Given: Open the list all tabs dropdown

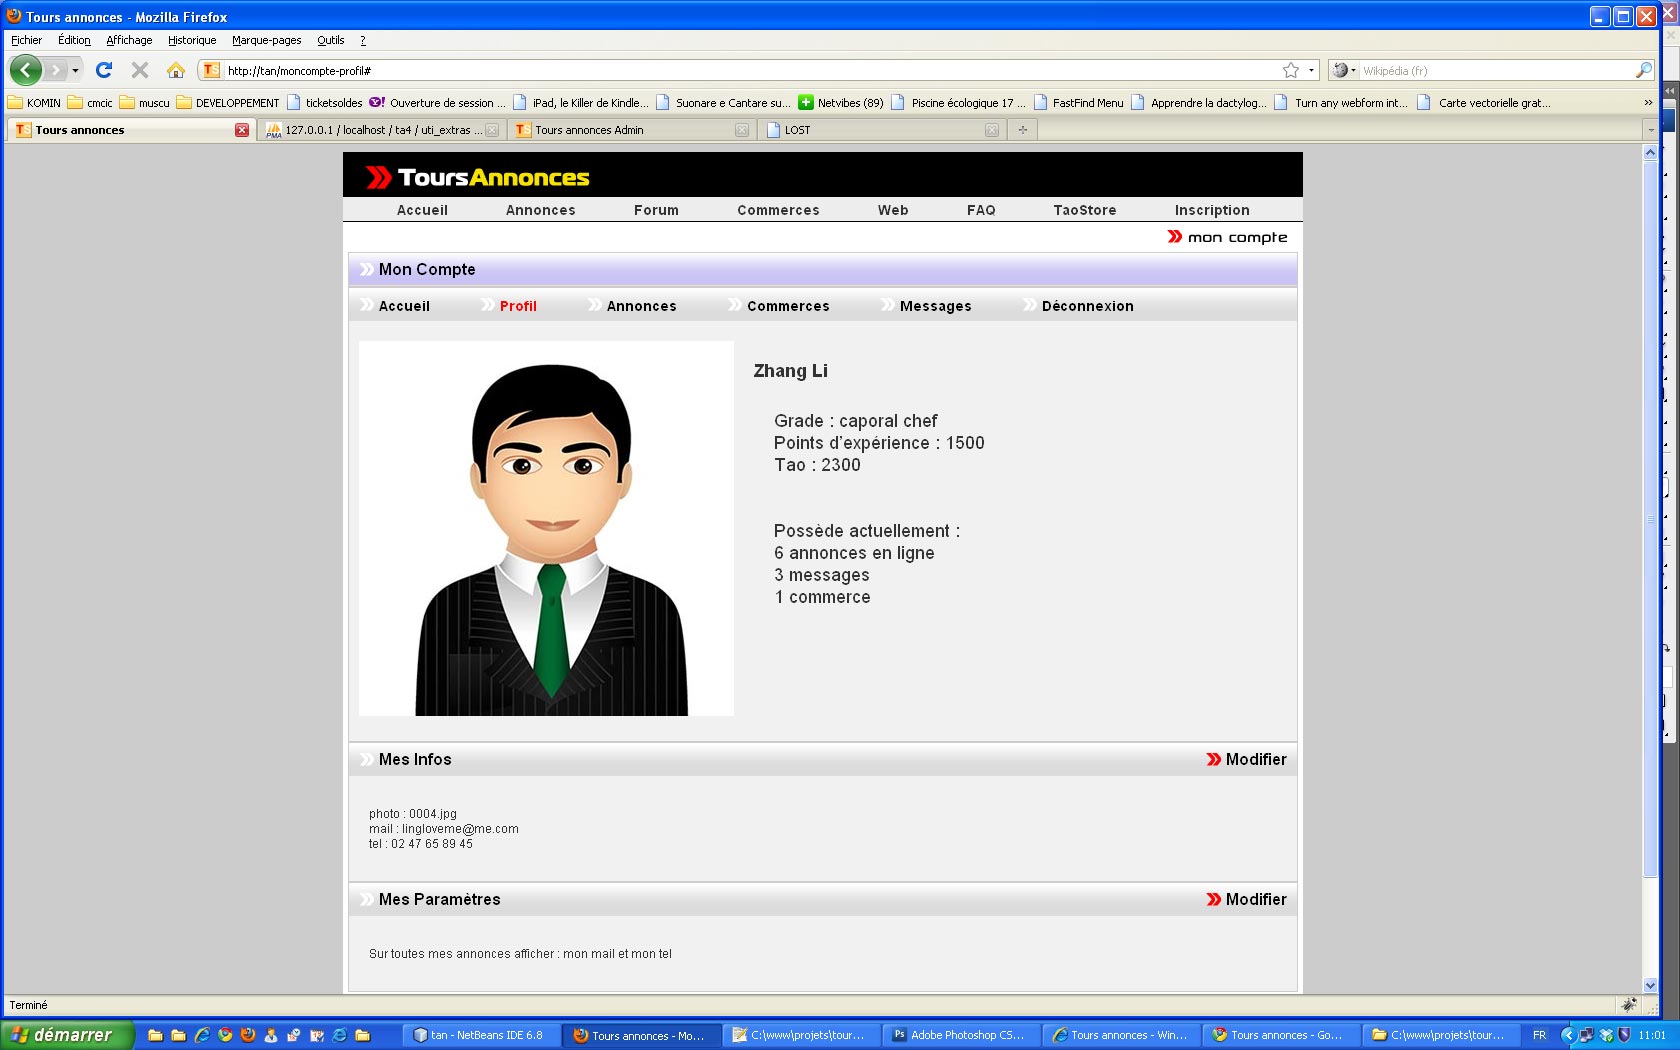Looking at the screenshot, I should click(x=1651, y=130).
